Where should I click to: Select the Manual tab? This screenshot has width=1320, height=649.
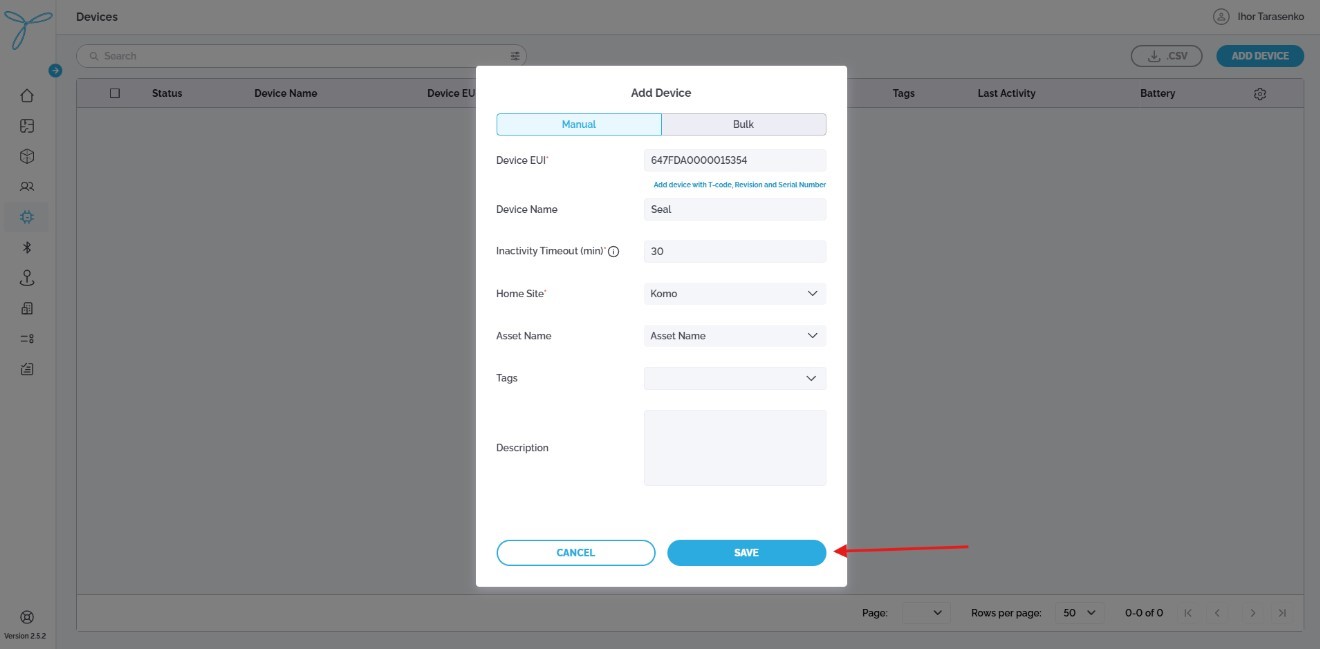(x=579, y=124)
